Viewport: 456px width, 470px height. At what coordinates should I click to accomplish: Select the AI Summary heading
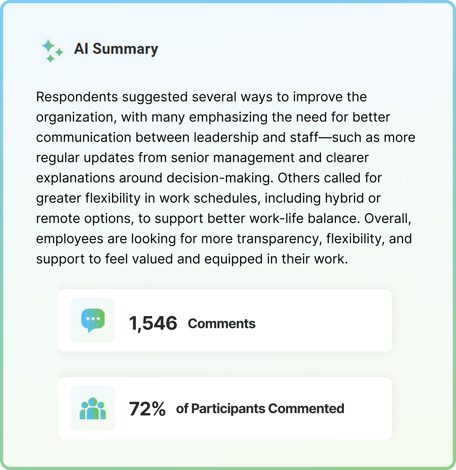pos(116,49)
